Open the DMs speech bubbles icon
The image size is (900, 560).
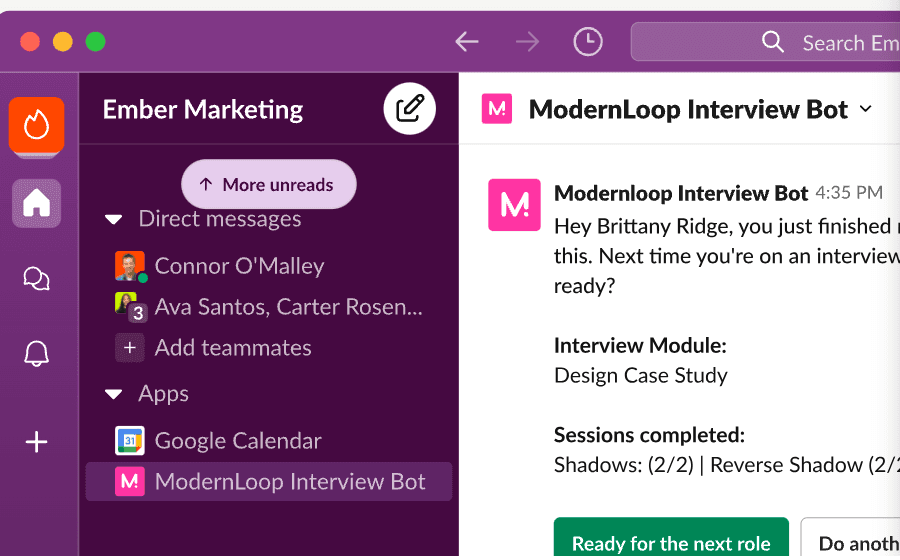pos(37,279)
